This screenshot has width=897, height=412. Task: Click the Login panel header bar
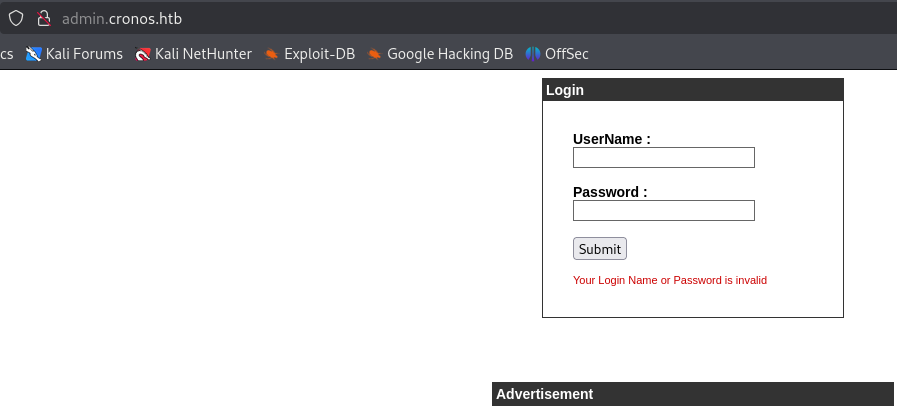click(692, 90)
